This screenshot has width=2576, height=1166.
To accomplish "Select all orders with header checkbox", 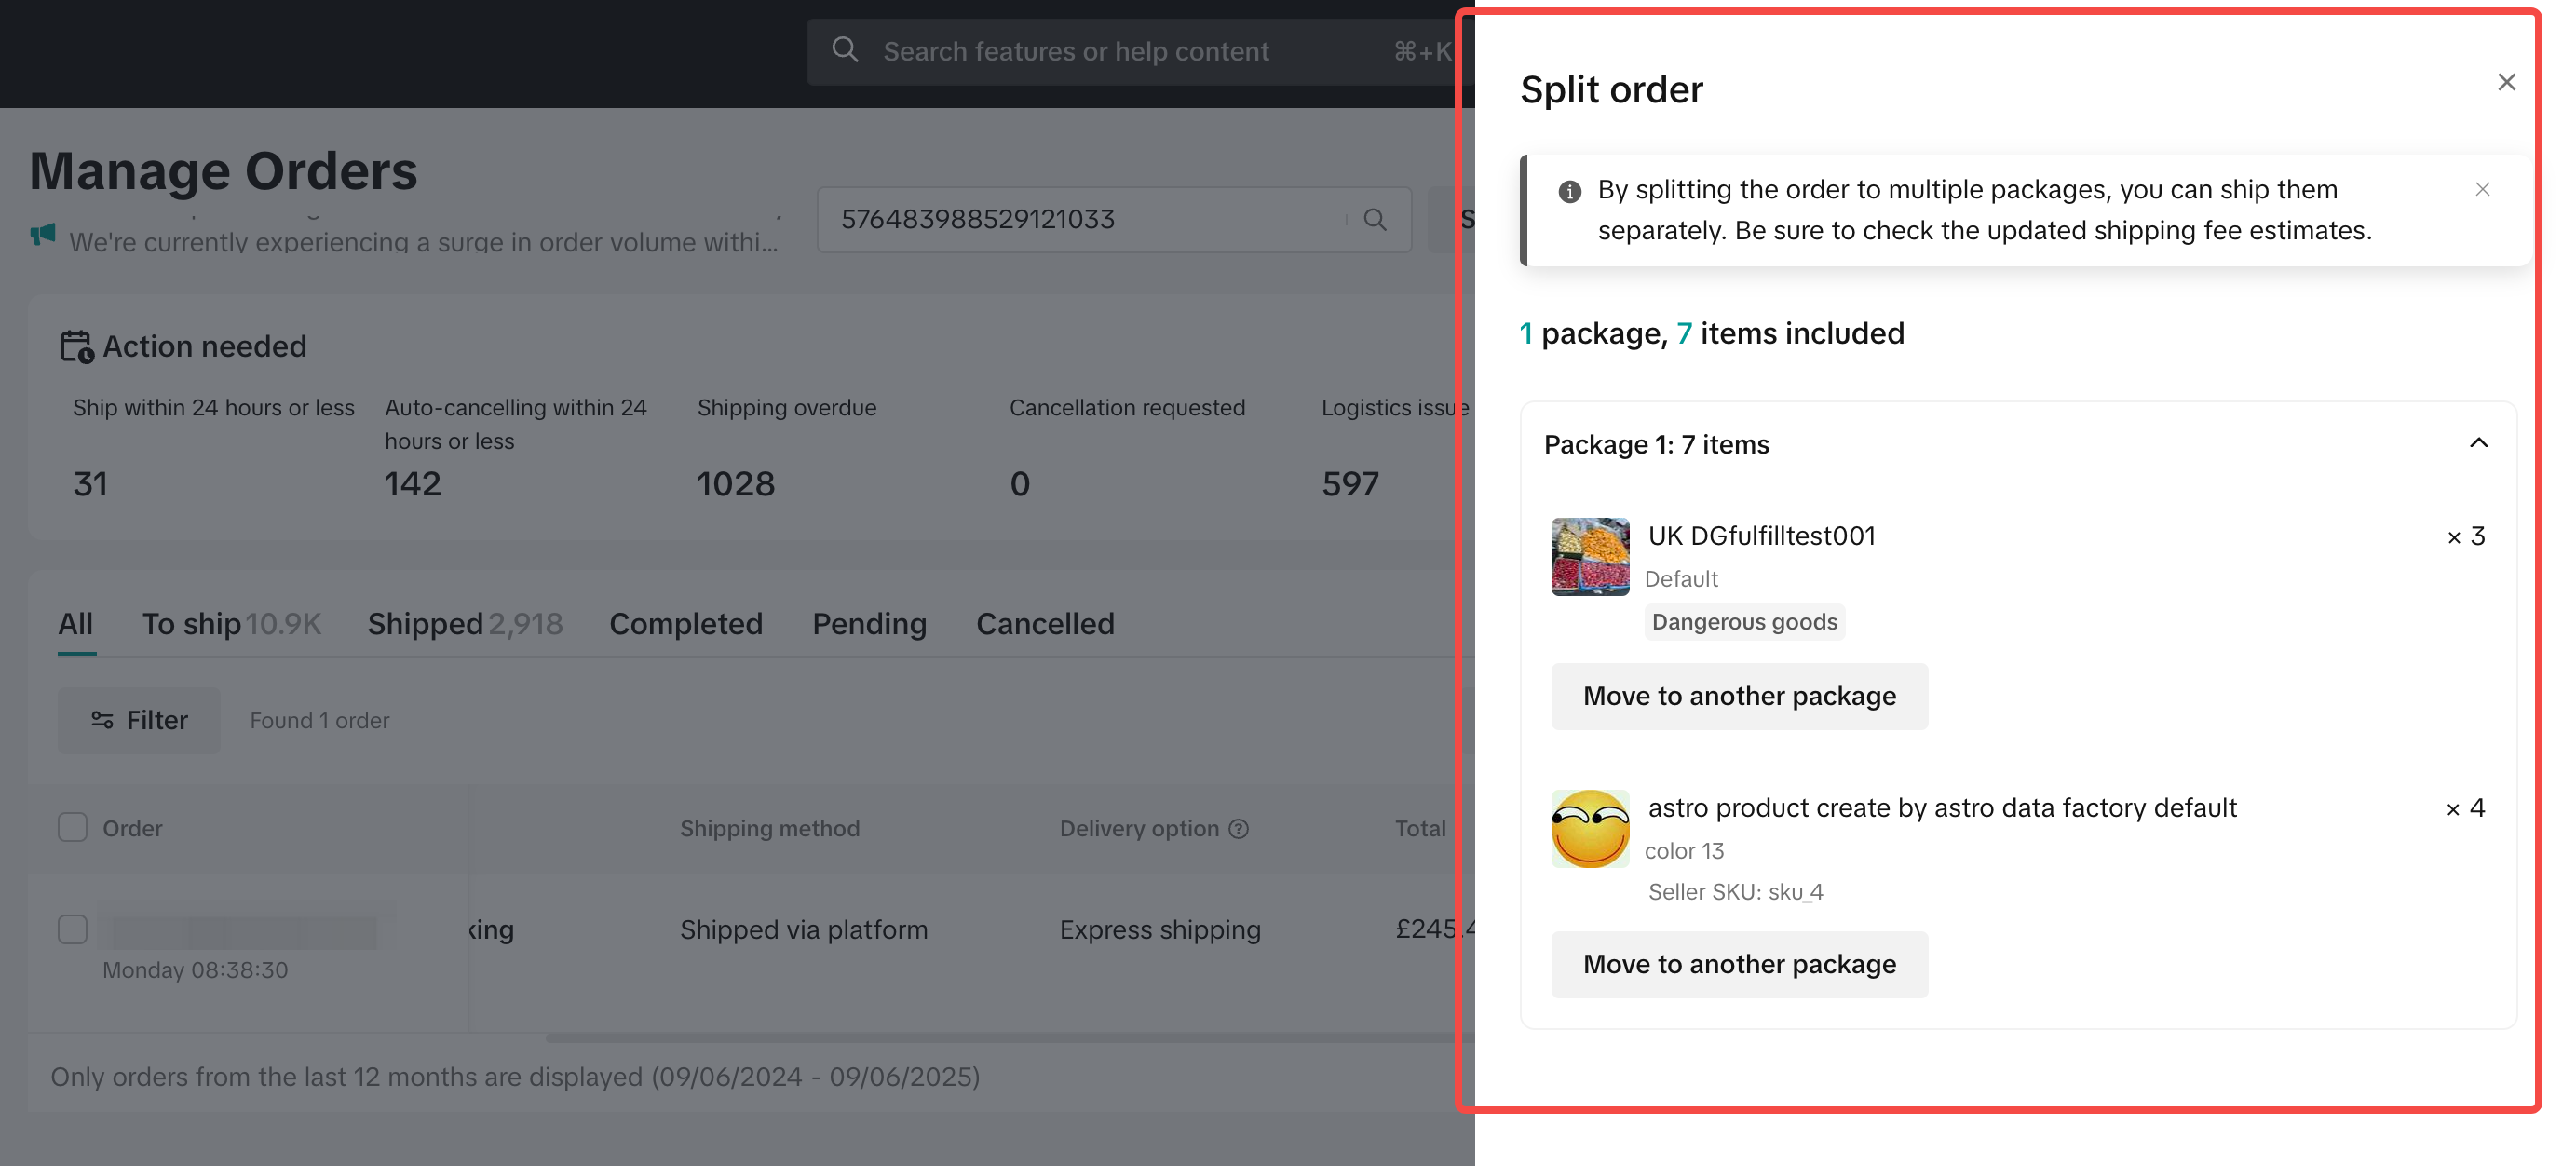I will tap(72, 828).
